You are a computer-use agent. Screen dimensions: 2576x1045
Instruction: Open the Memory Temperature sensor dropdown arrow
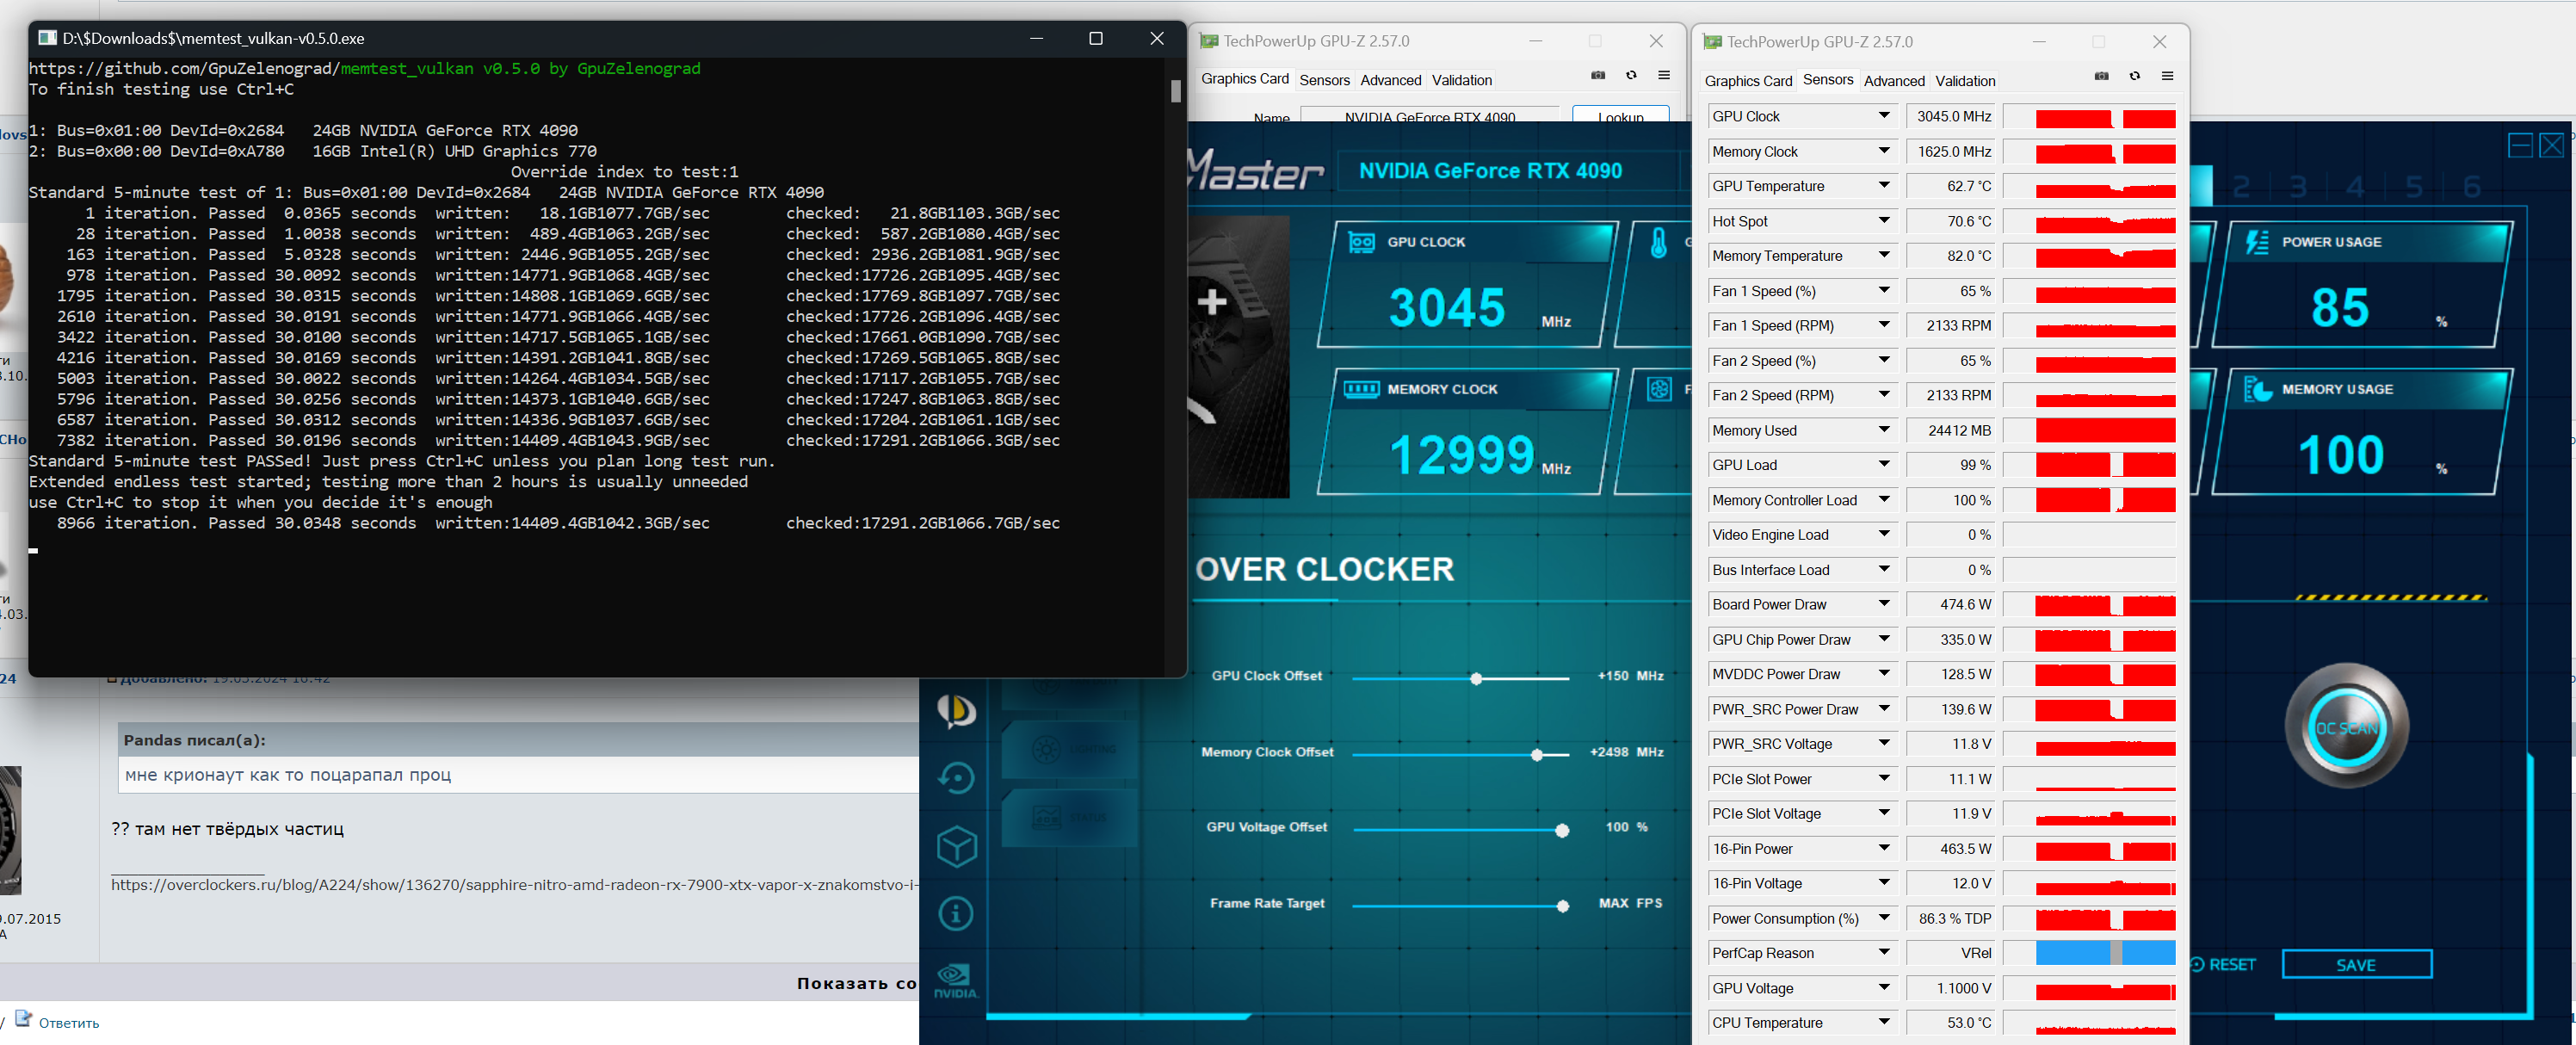coord(1884,256)
